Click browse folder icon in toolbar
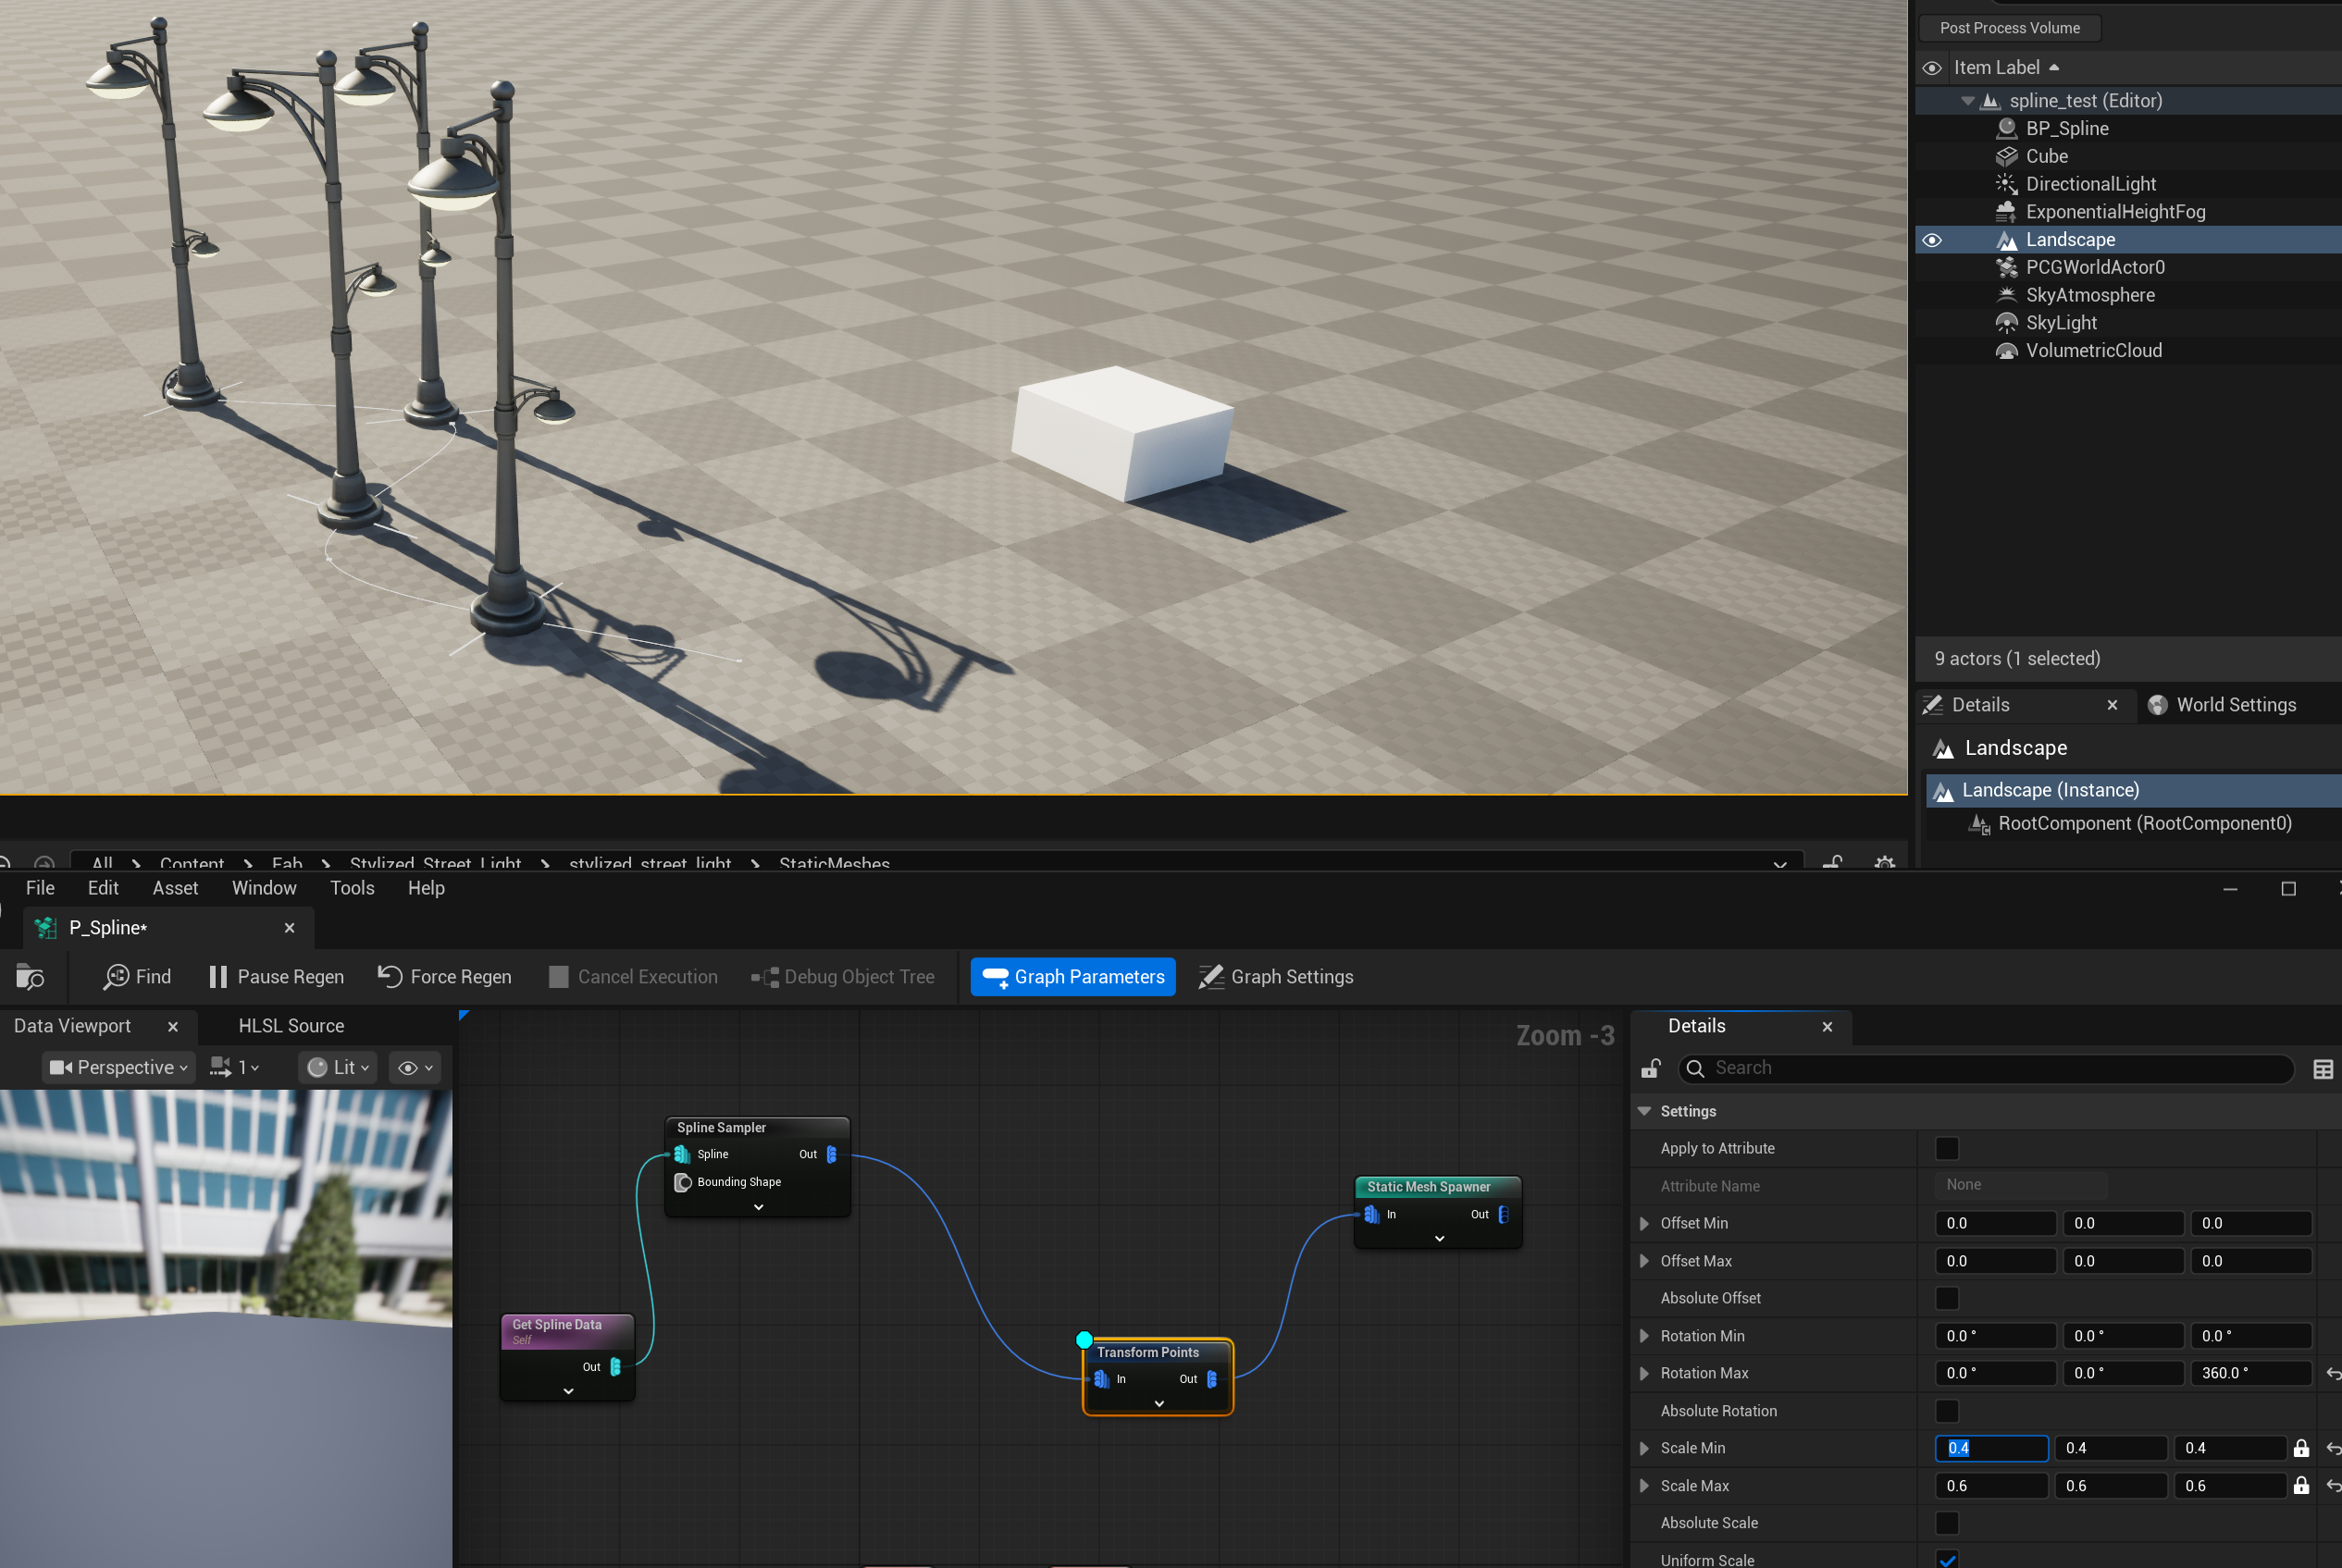Viewport: 2342px width, 1568px height. (x=30, y=977)
